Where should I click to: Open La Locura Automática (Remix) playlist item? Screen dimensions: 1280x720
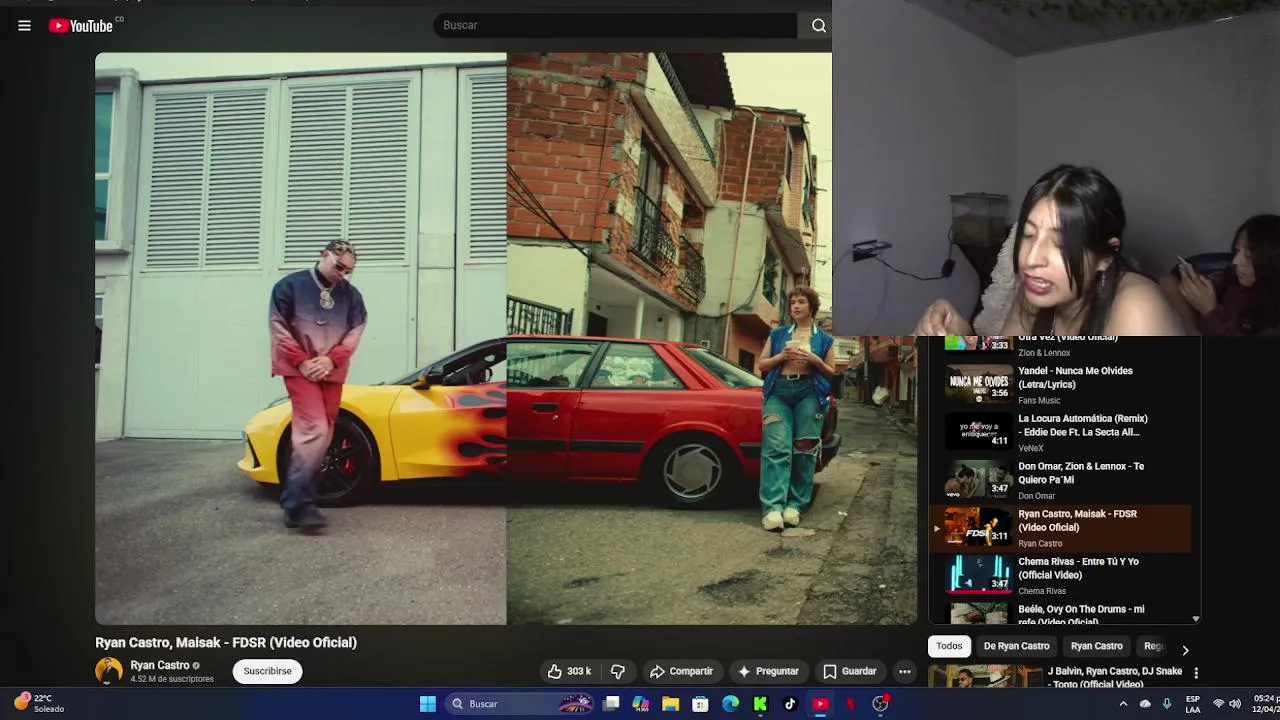click(1060, 431)
